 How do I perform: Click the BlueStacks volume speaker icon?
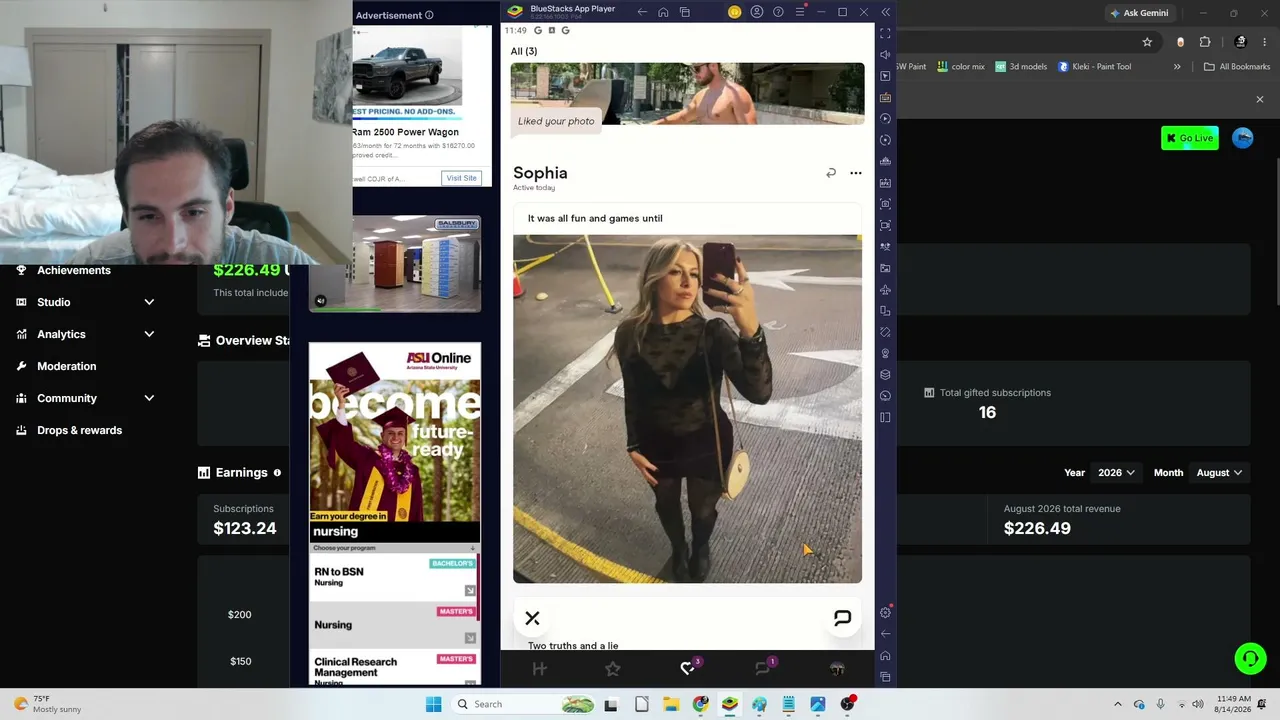tap(885, 55)
